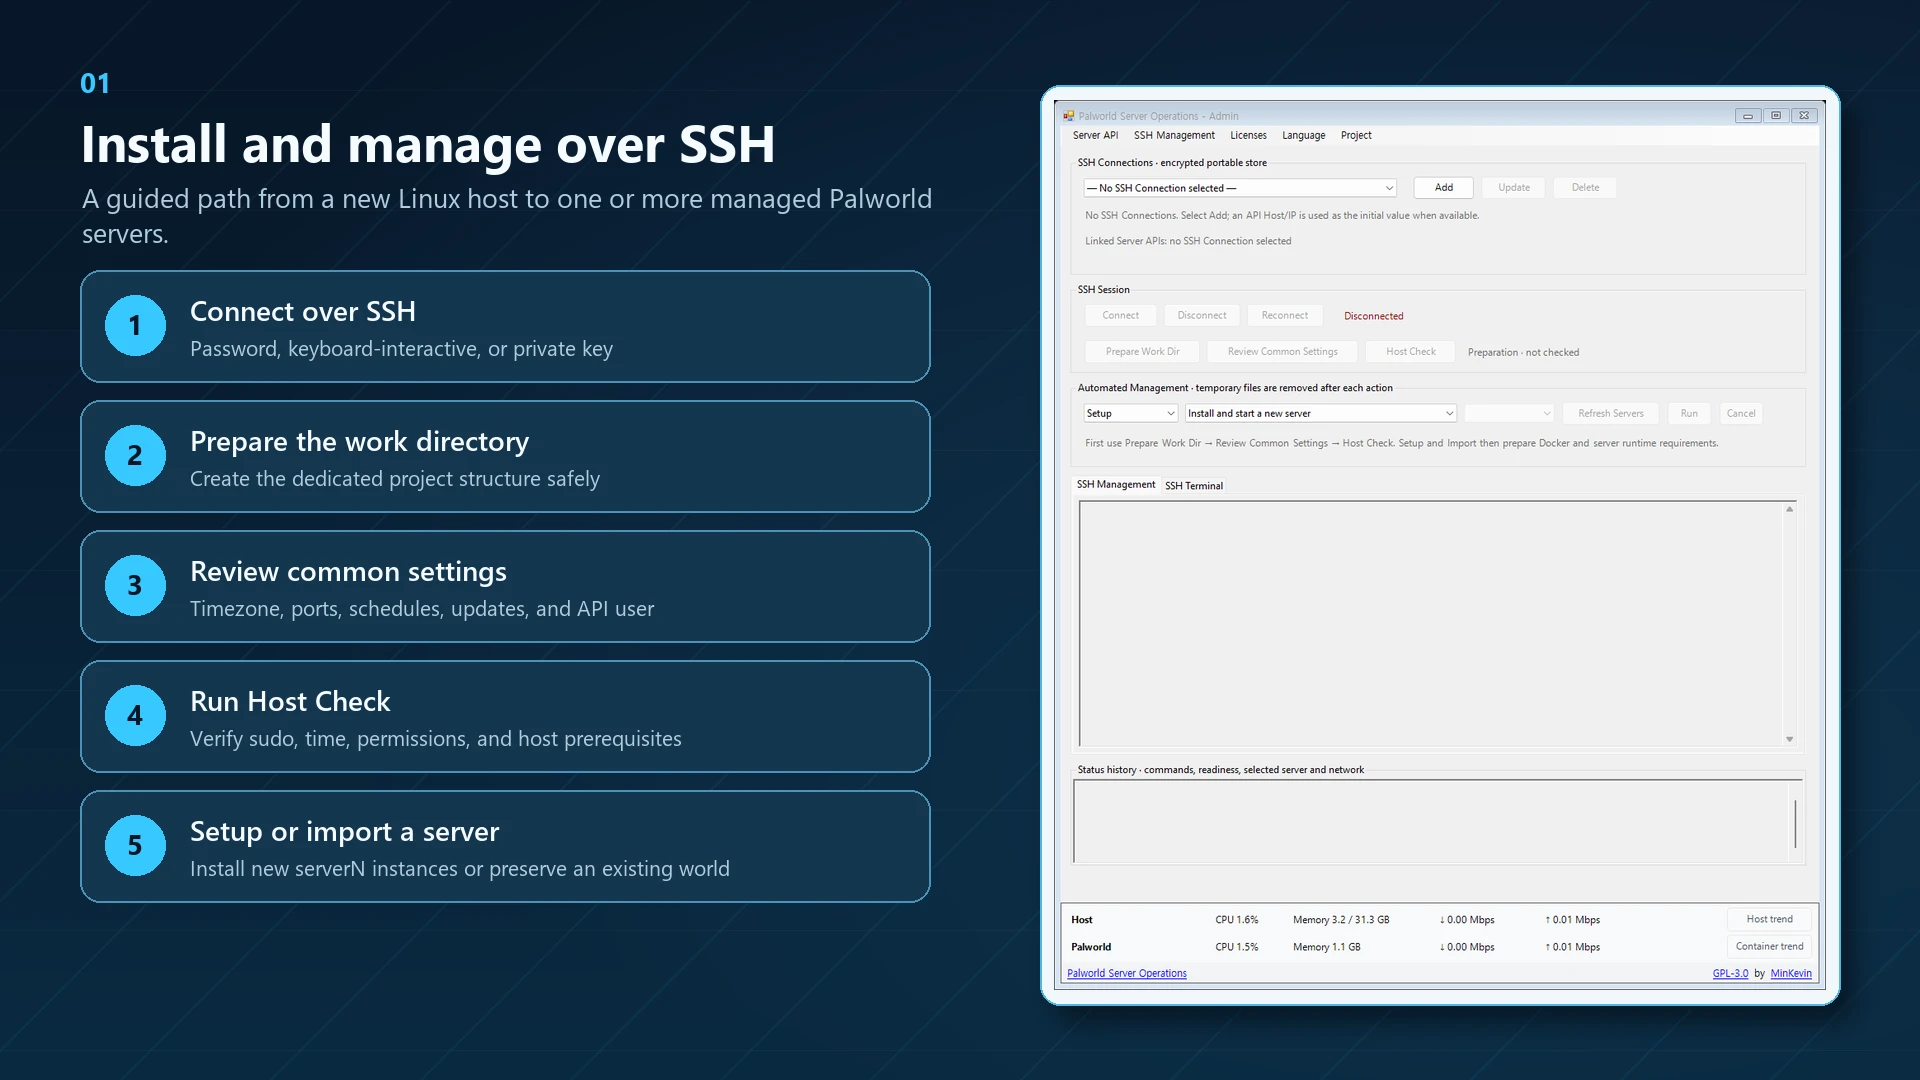Open the MinKevin author link
This screenshot has width=1920, height=1080.
[x=1791, y=974]
